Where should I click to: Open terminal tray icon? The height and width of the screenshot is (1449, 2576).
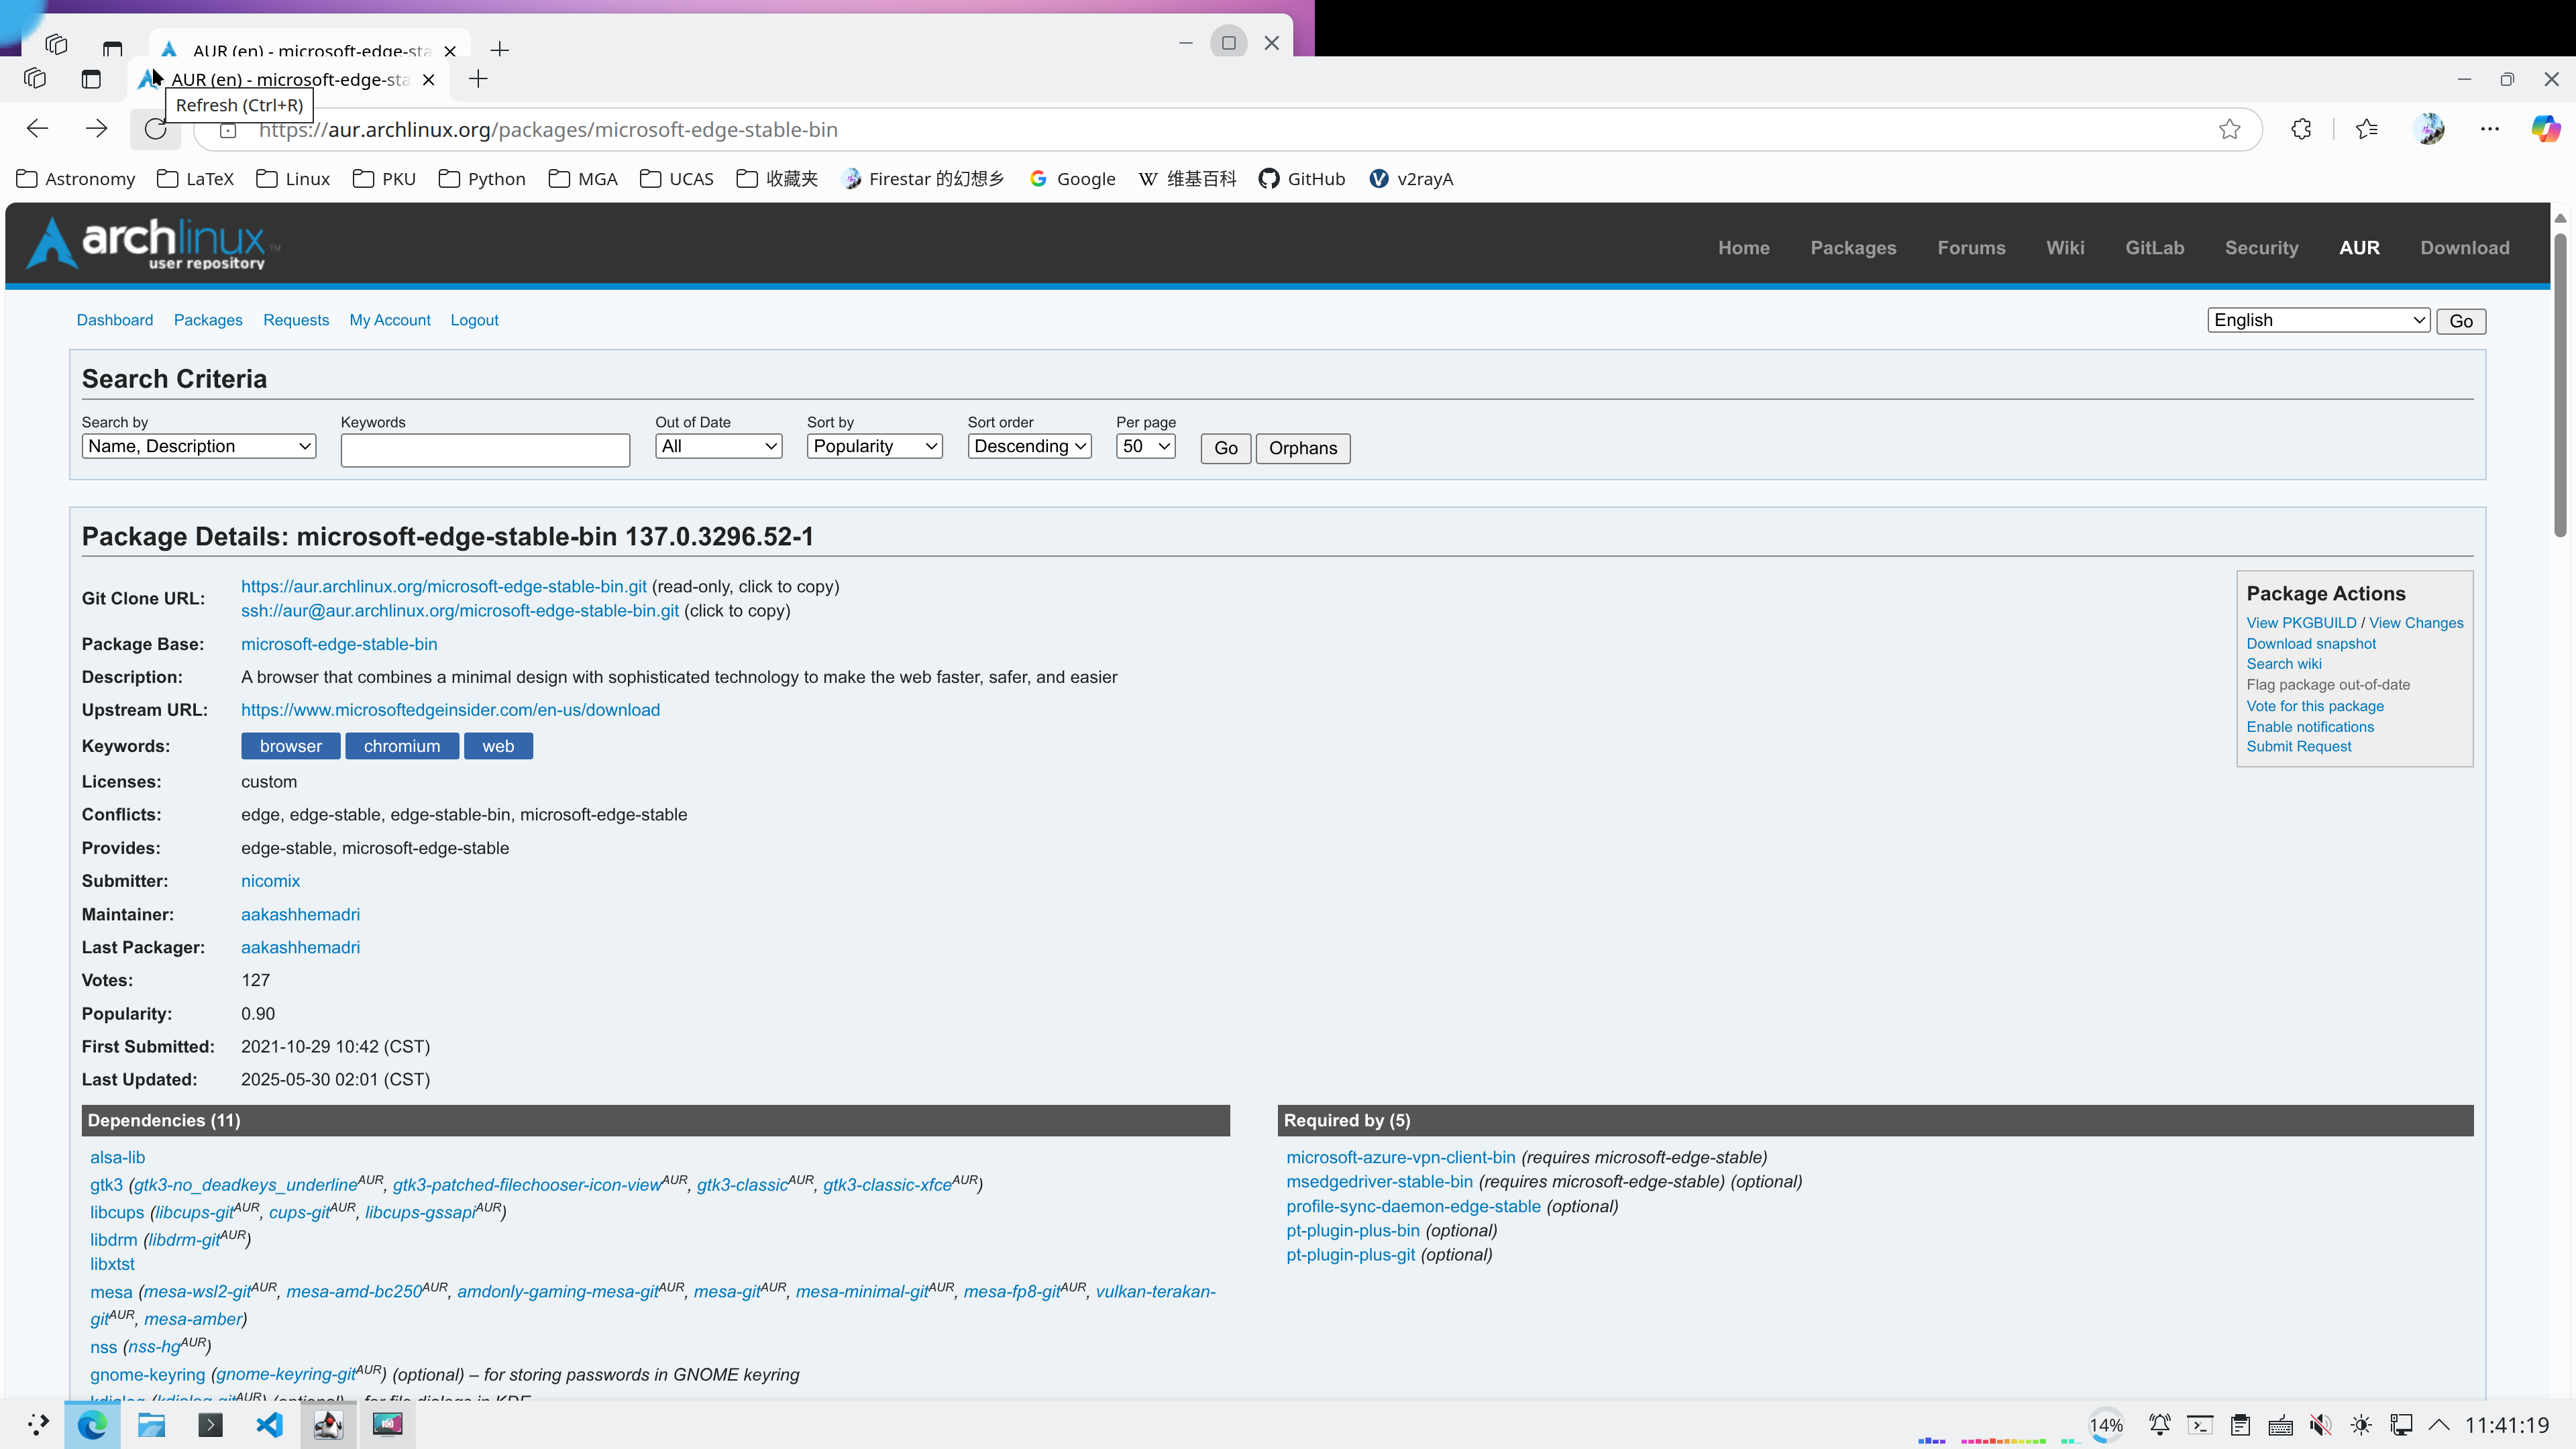pos(2199,1425)
